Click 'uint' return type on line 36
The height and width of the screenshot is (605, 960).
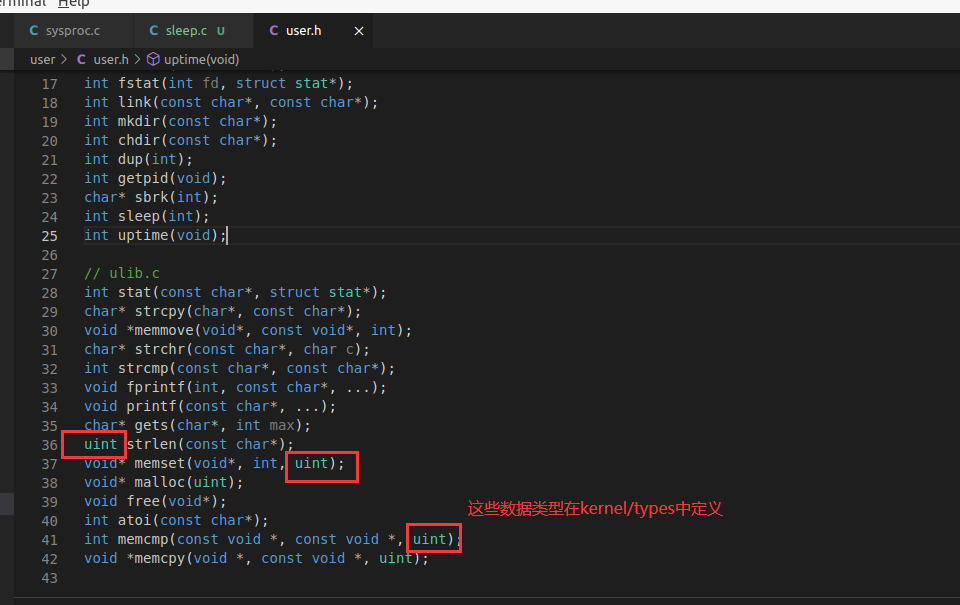(100, 444)
